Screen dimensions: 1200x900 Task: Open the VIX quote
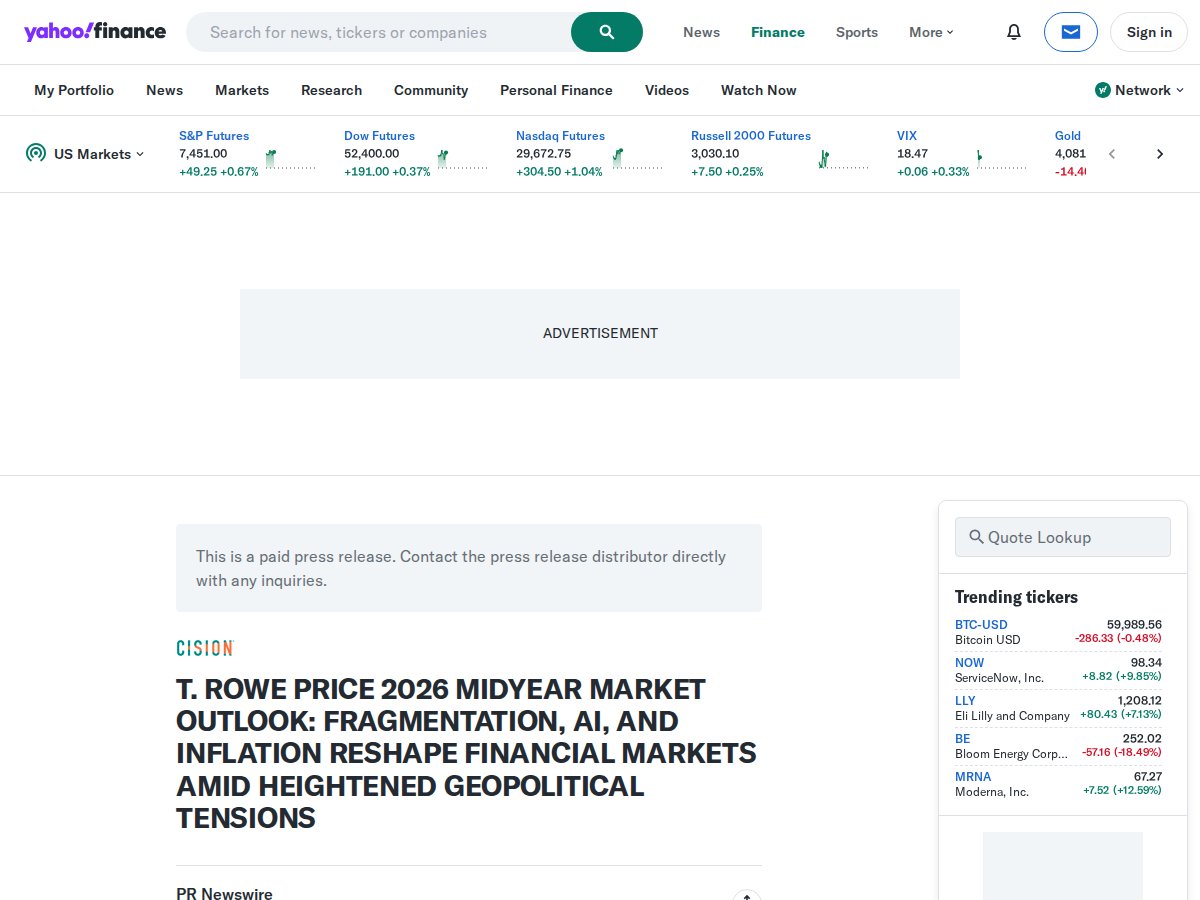pyautogui.click(x=907, y=136)
